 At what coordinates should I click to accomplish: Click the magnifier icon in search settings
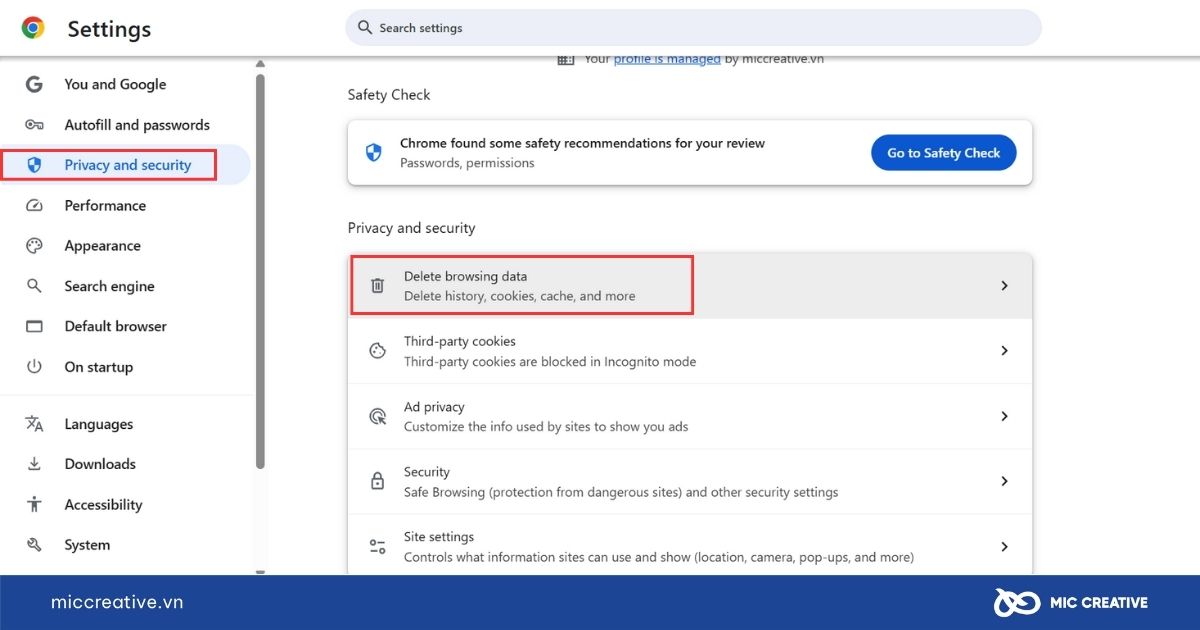365,28
